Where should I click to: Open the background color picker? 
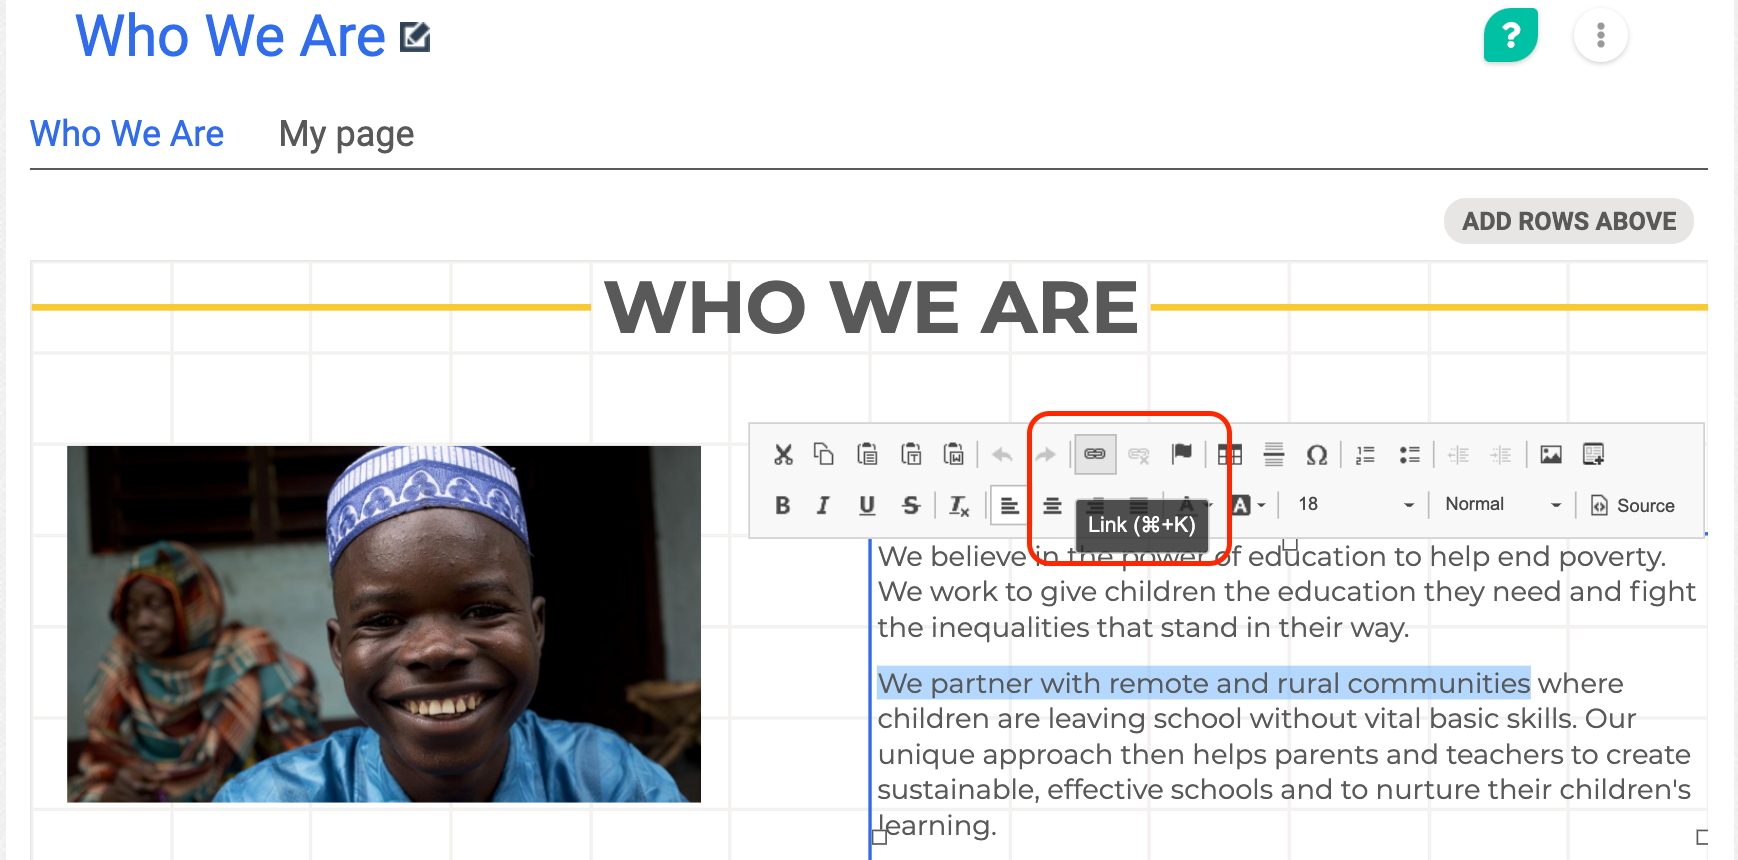[x=1247, y=506]
